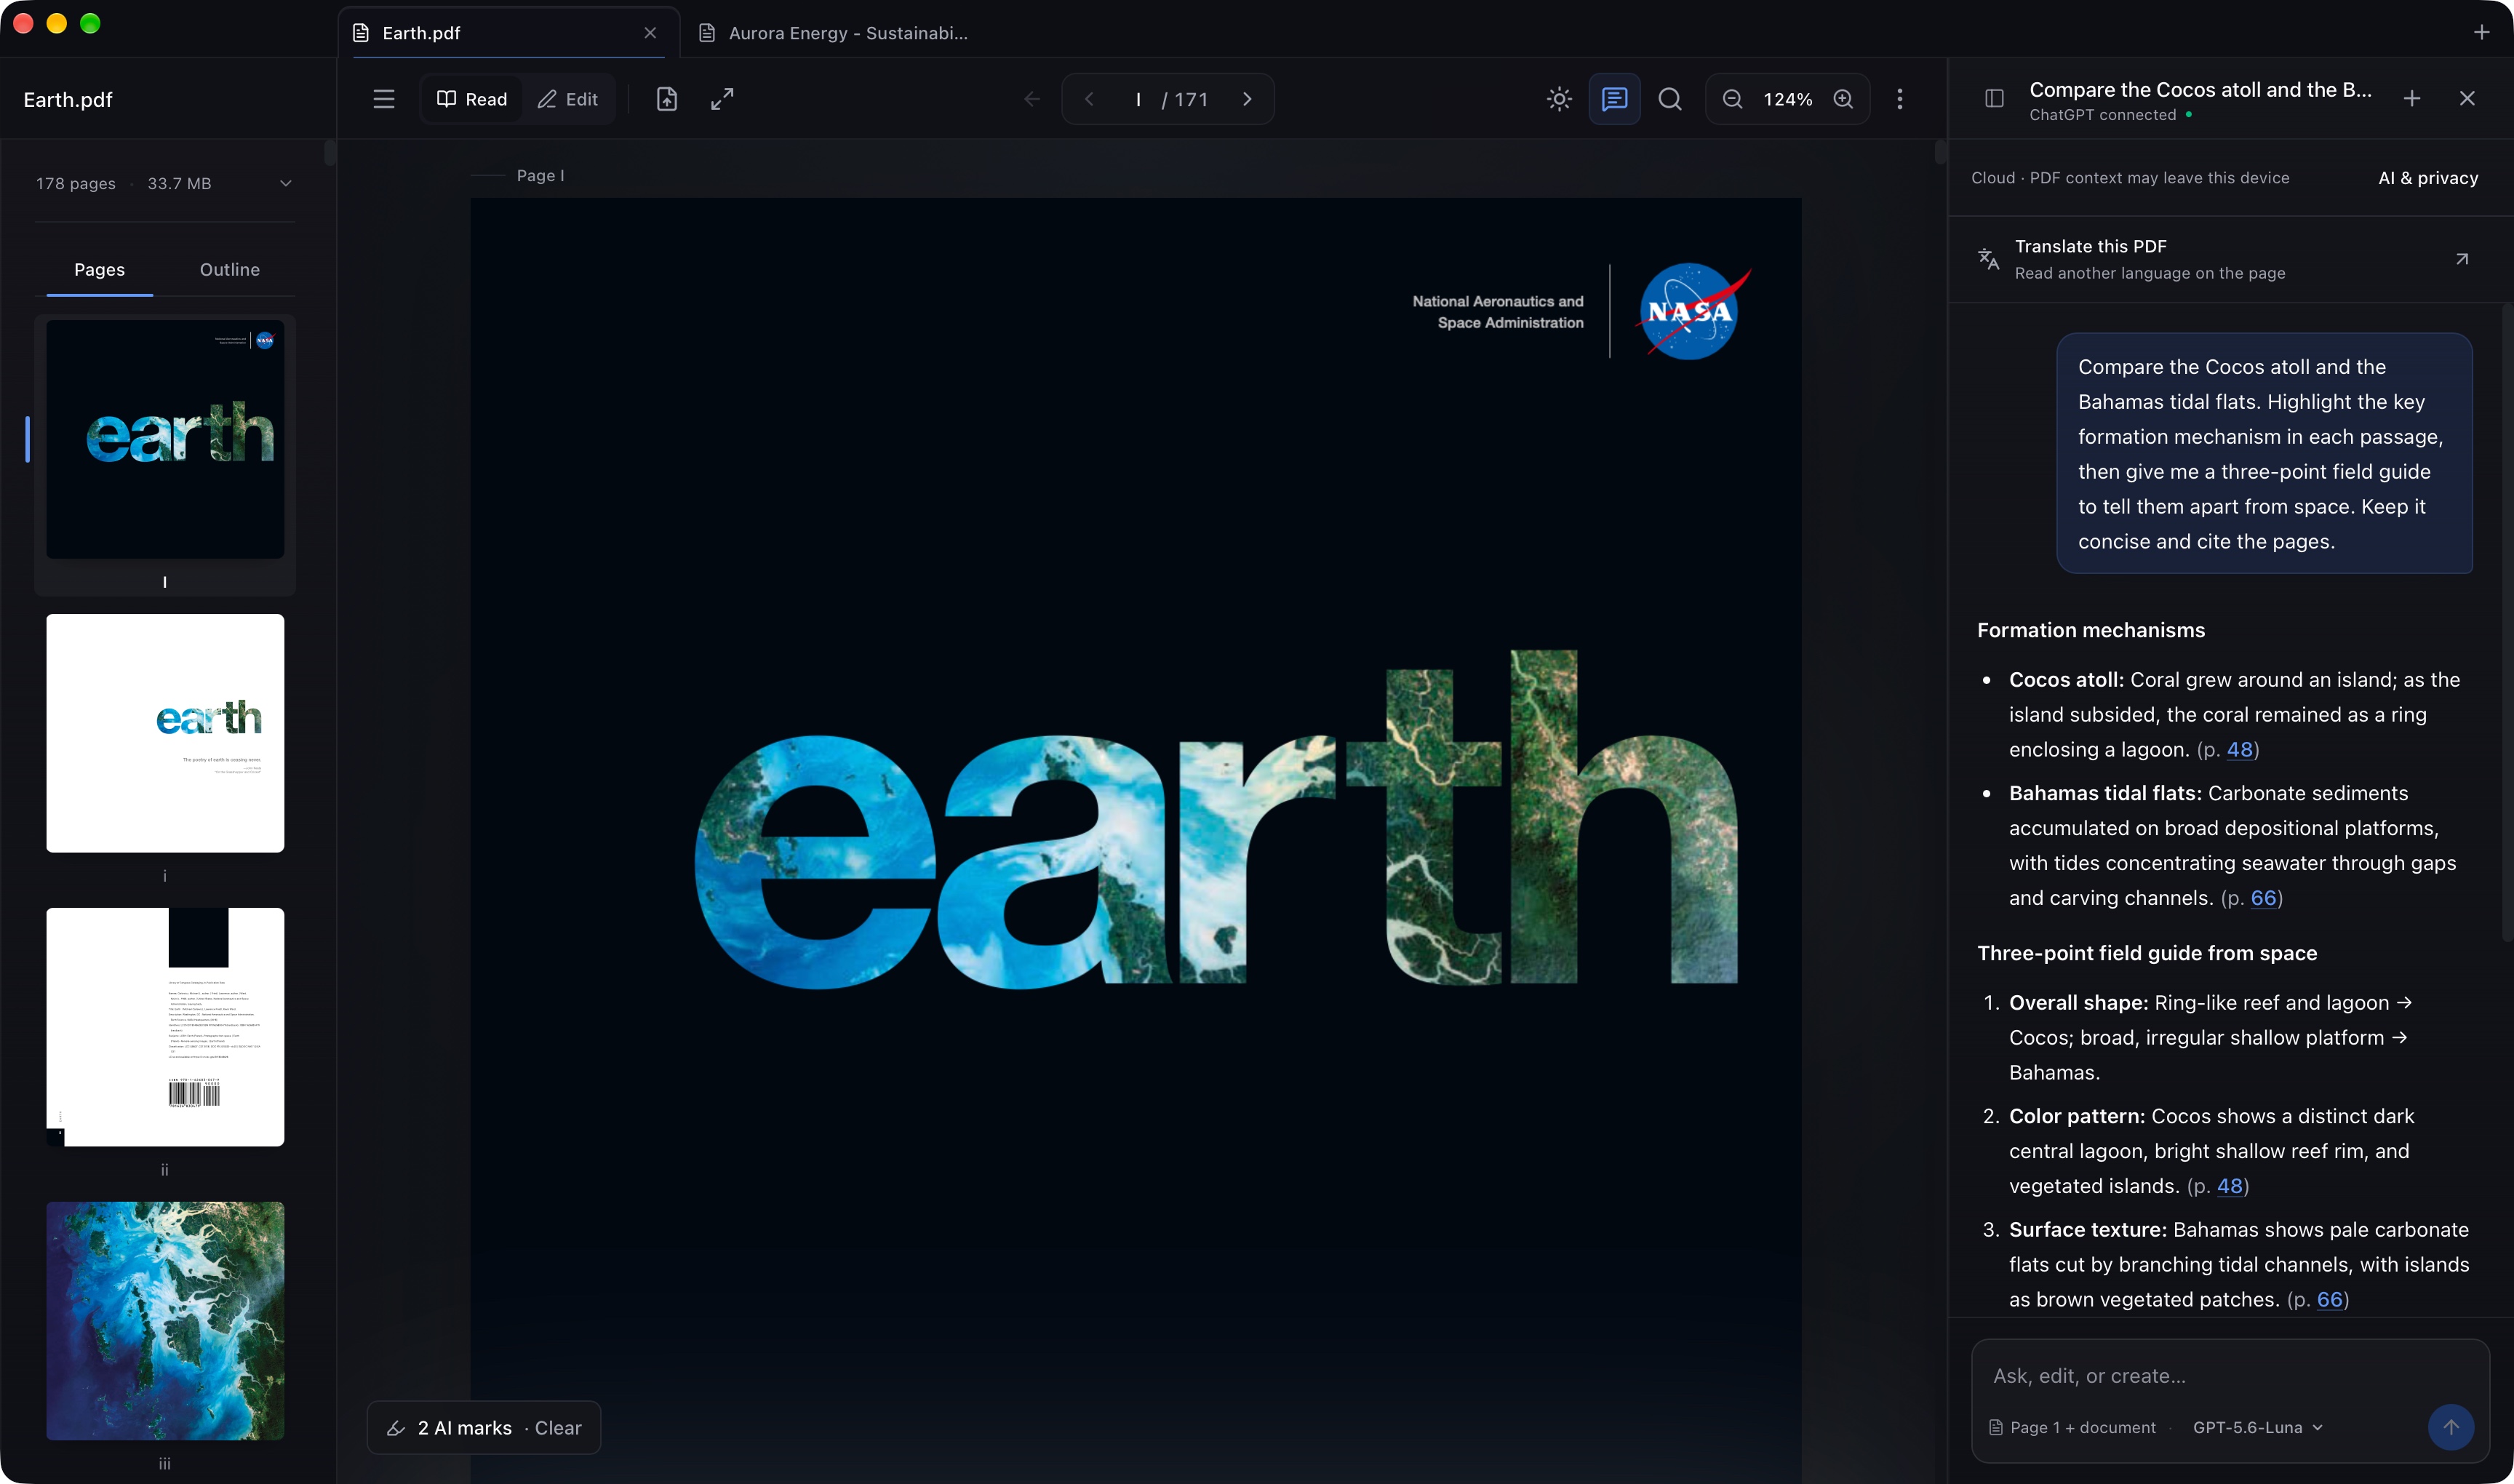Click the NASA logo on the page
Screen dimensions: 2514x1484
point(1693,312)
